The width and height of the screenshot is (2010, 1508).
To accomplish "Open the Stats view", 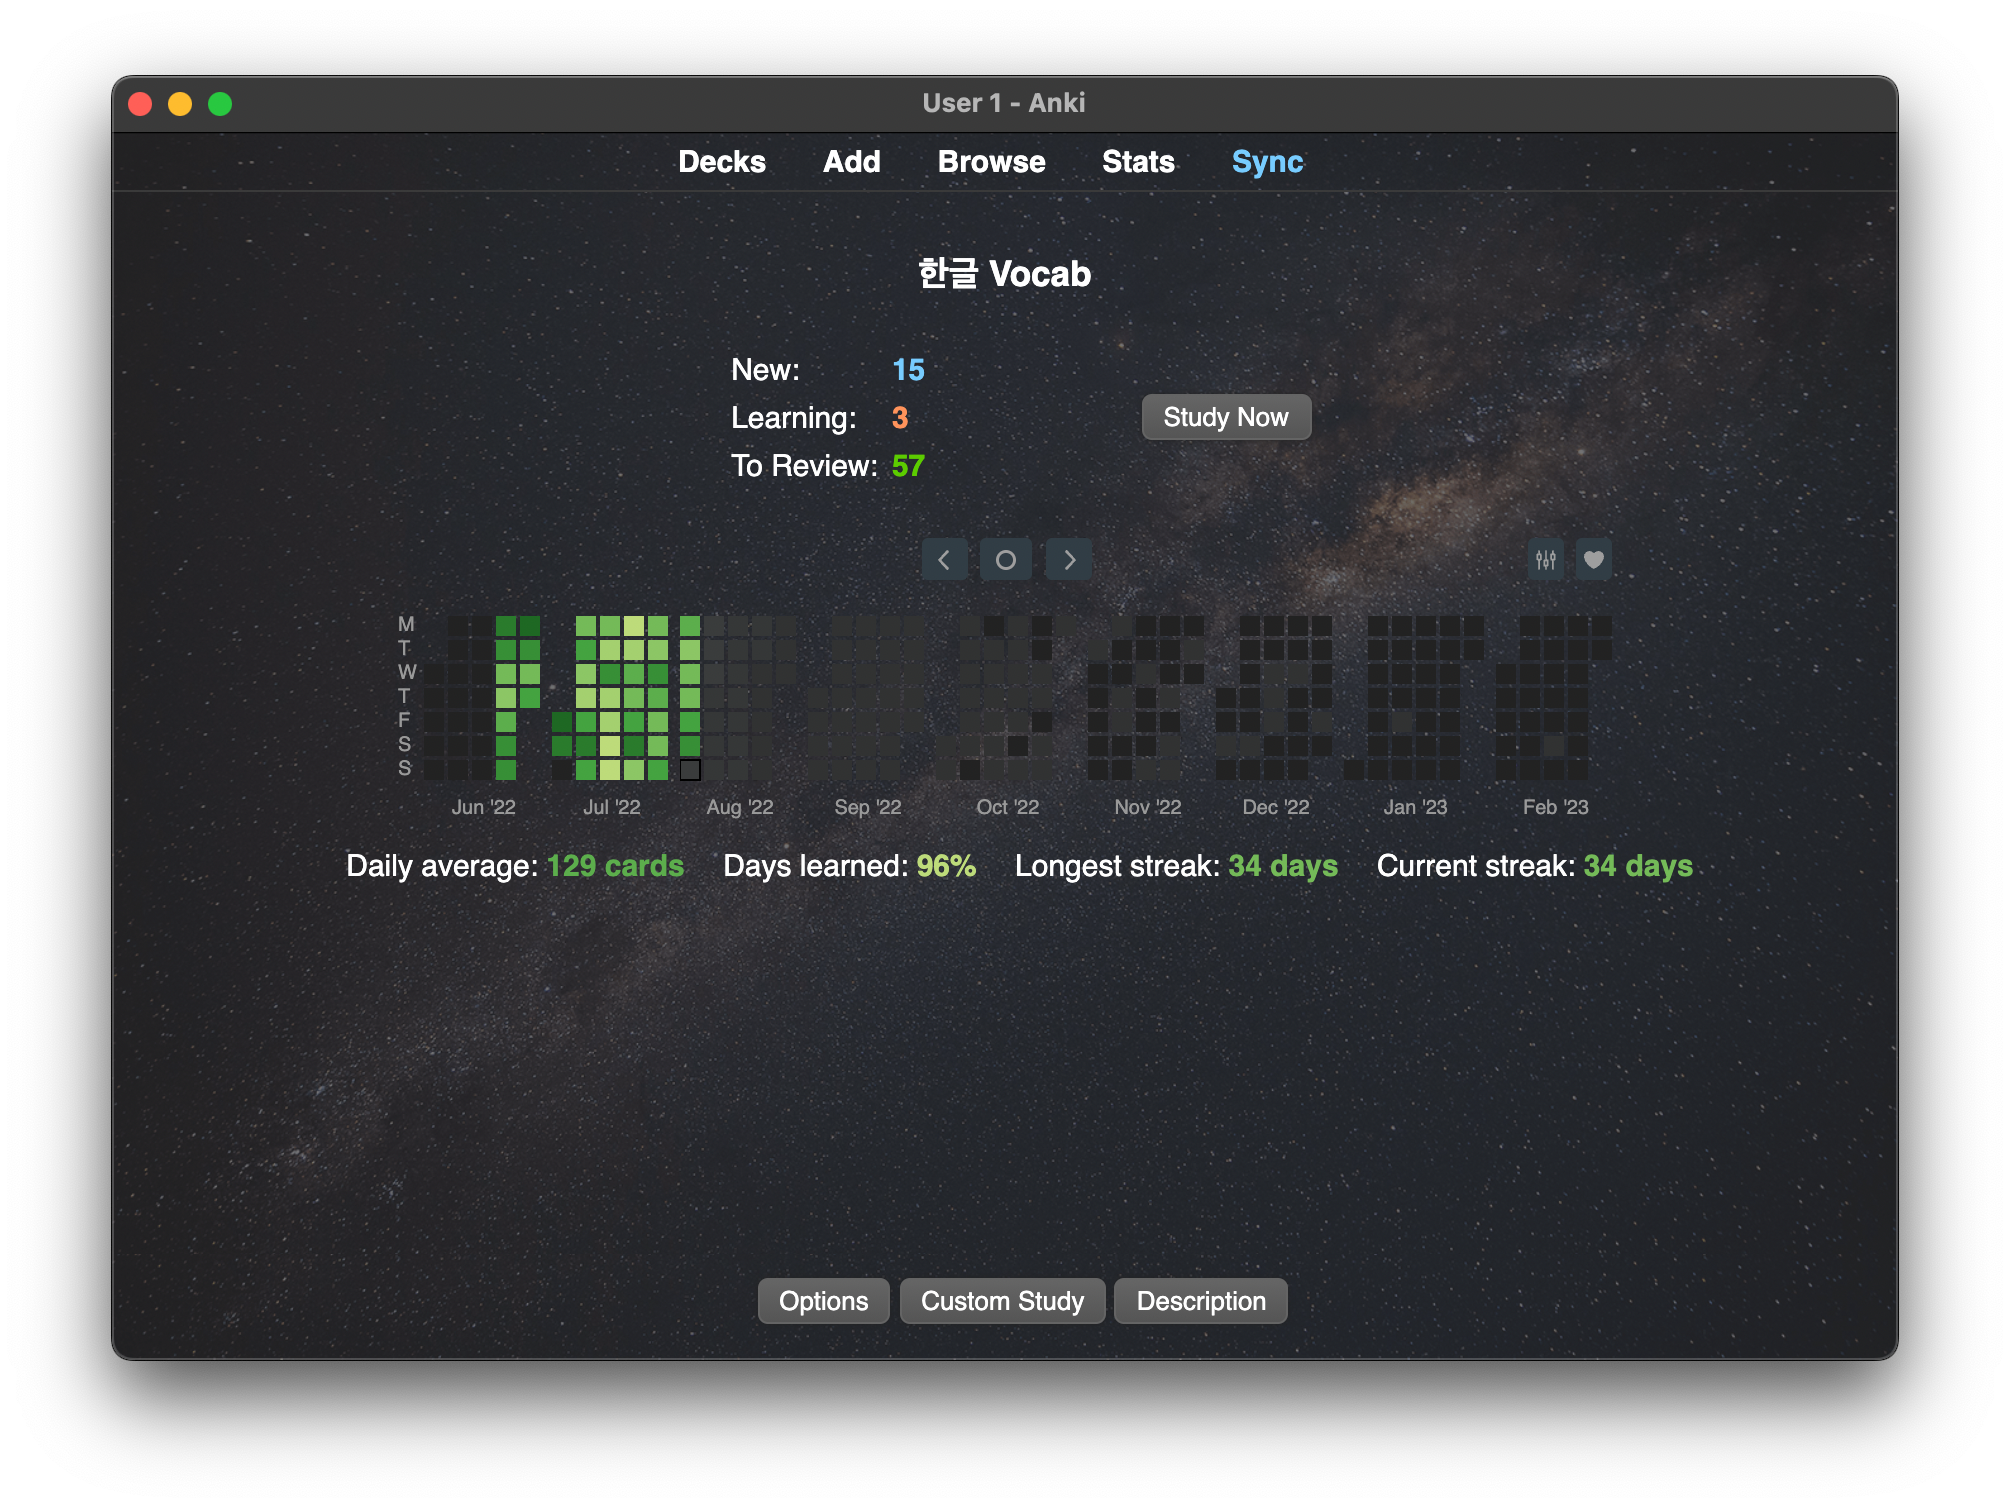I will pyautogui.click(x=1138, y=162).
